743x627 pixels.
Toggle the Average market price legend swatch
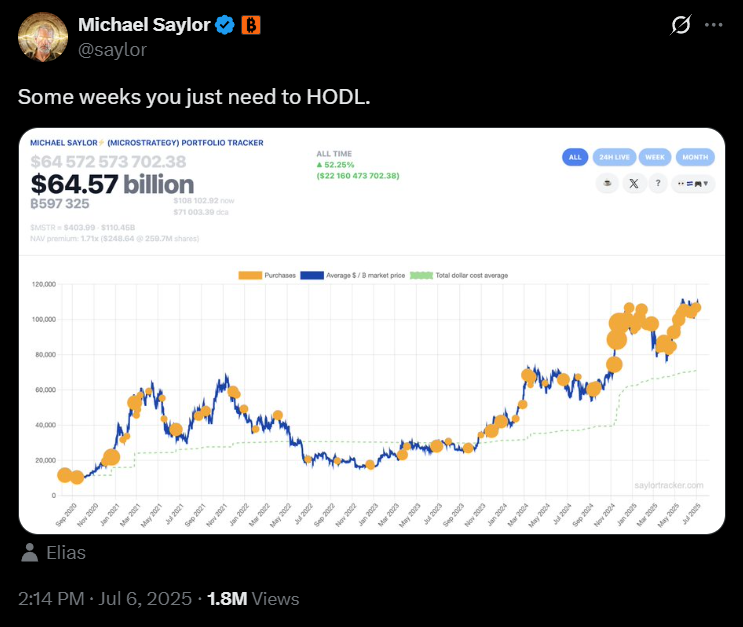pos(312,275)
